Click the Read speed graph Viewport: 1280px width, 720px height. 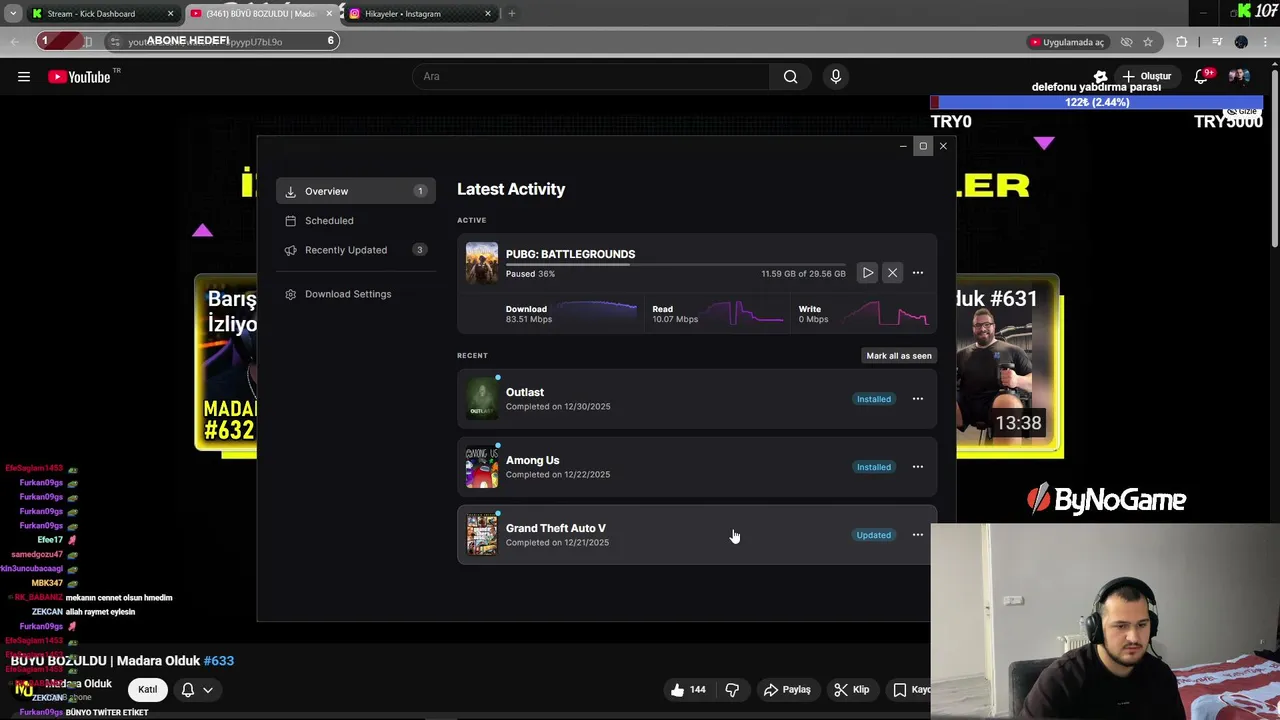tap(743, 314)
